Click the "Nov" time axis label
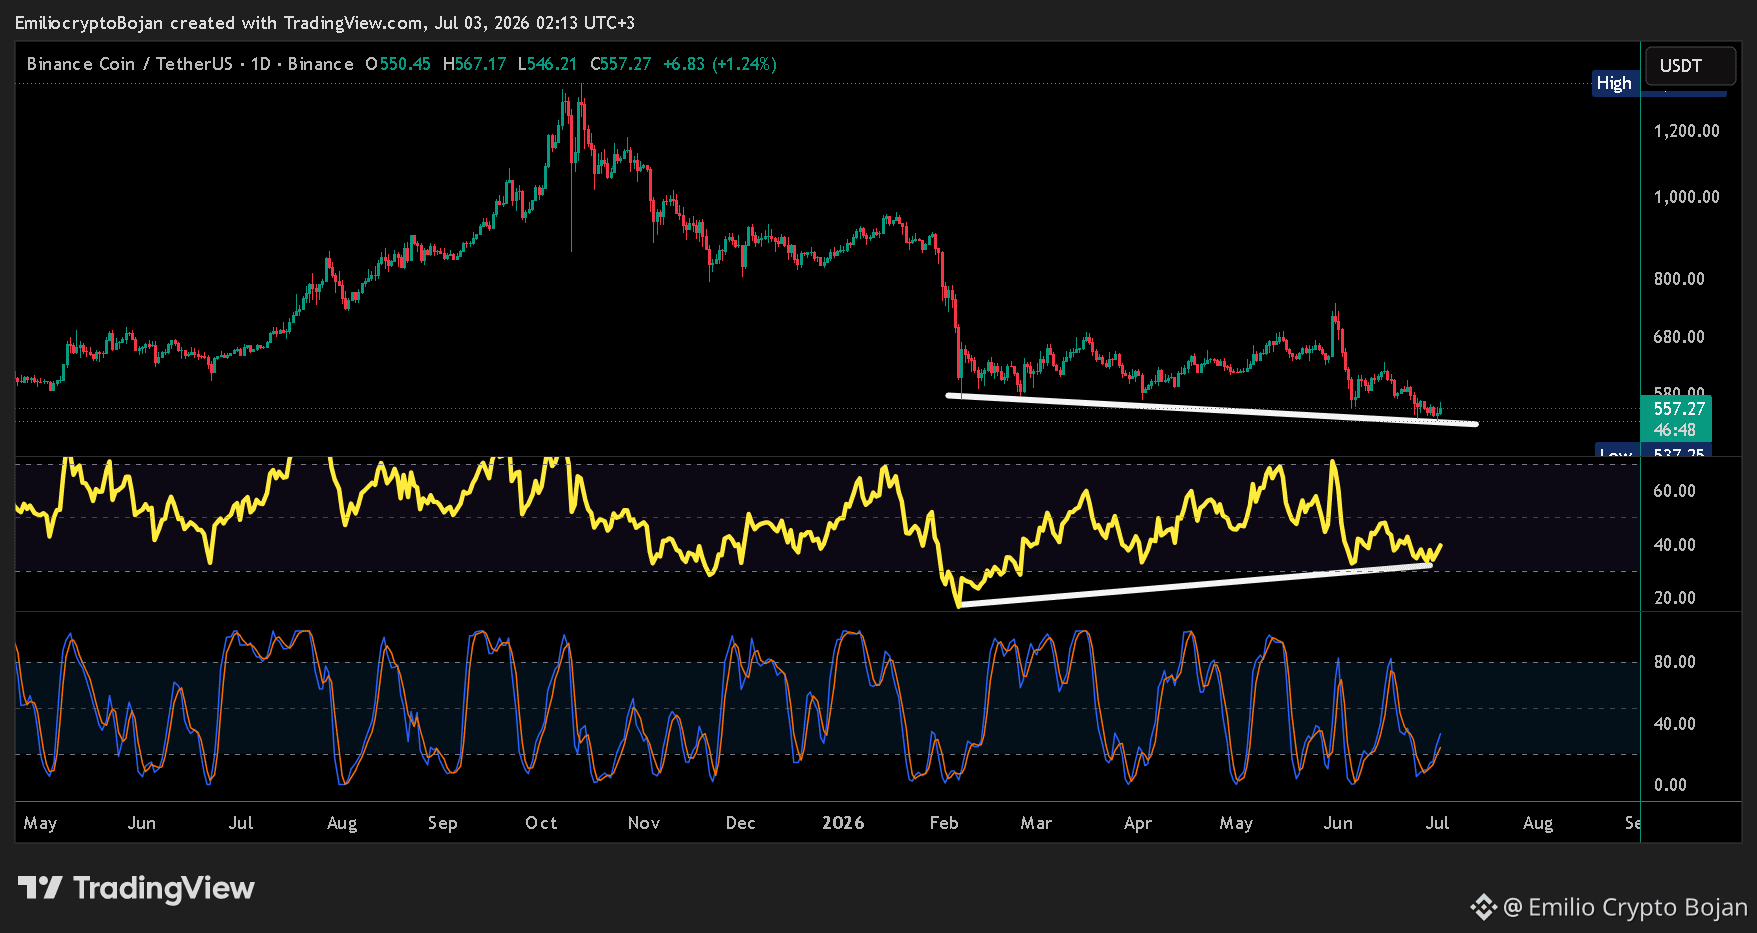The width and height of the screenshot is (1757, 933). click(644, 823)
